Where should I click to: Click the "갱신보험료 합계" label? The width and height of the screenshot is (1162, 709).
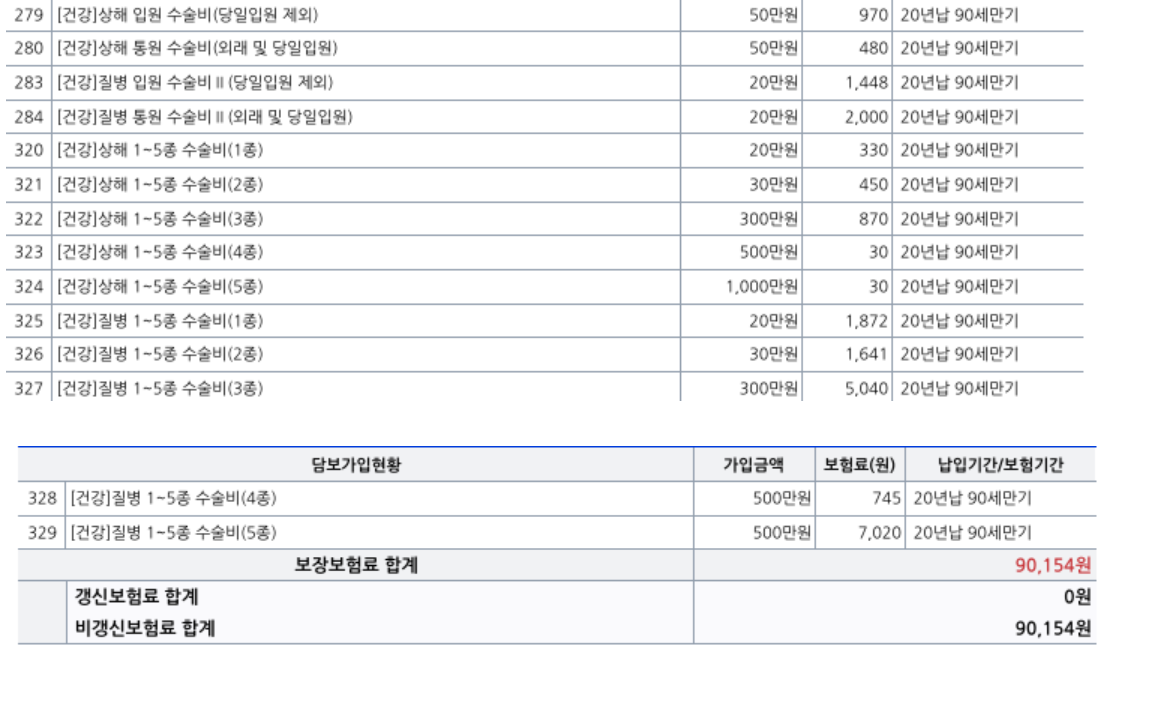coord(137,596)
